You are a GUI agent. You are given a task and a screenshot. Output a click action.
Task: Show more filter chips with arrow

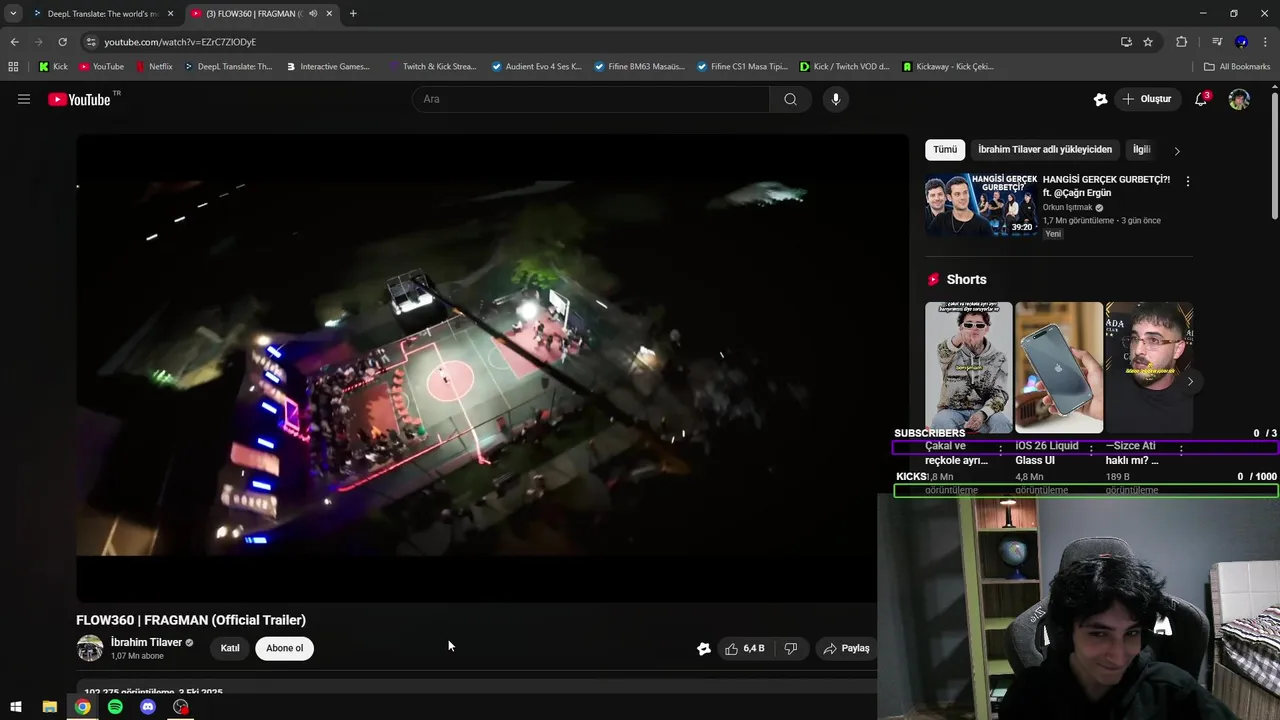[1177, 151]
